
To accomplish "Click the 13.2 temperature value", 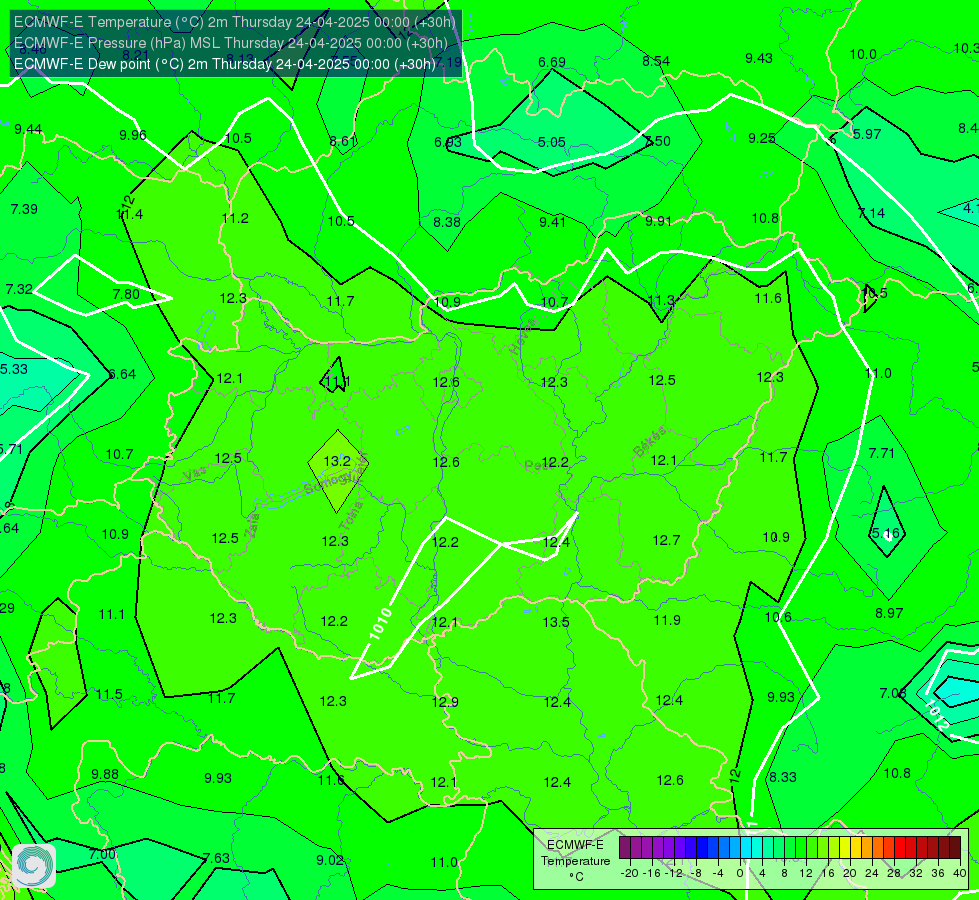I will pyautogui.click(x=337, y=461).
